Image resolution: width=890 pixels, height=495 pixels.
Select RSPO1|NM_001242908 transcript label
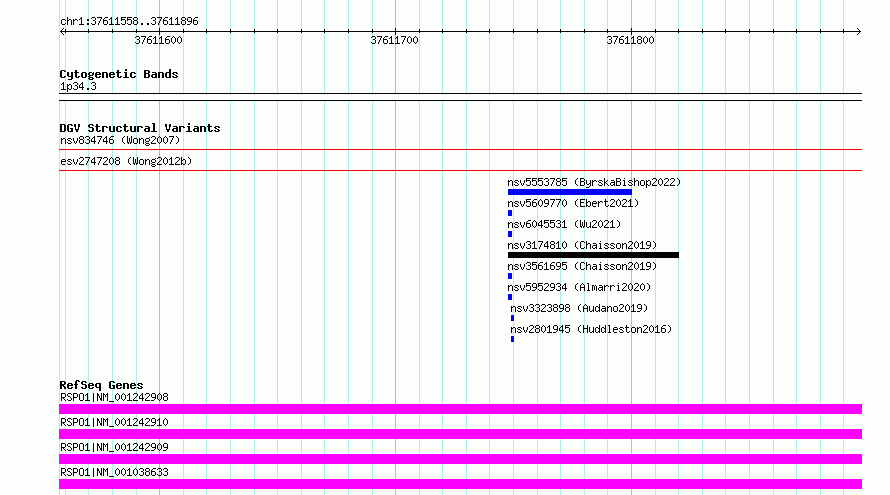(x=114, y=397)
